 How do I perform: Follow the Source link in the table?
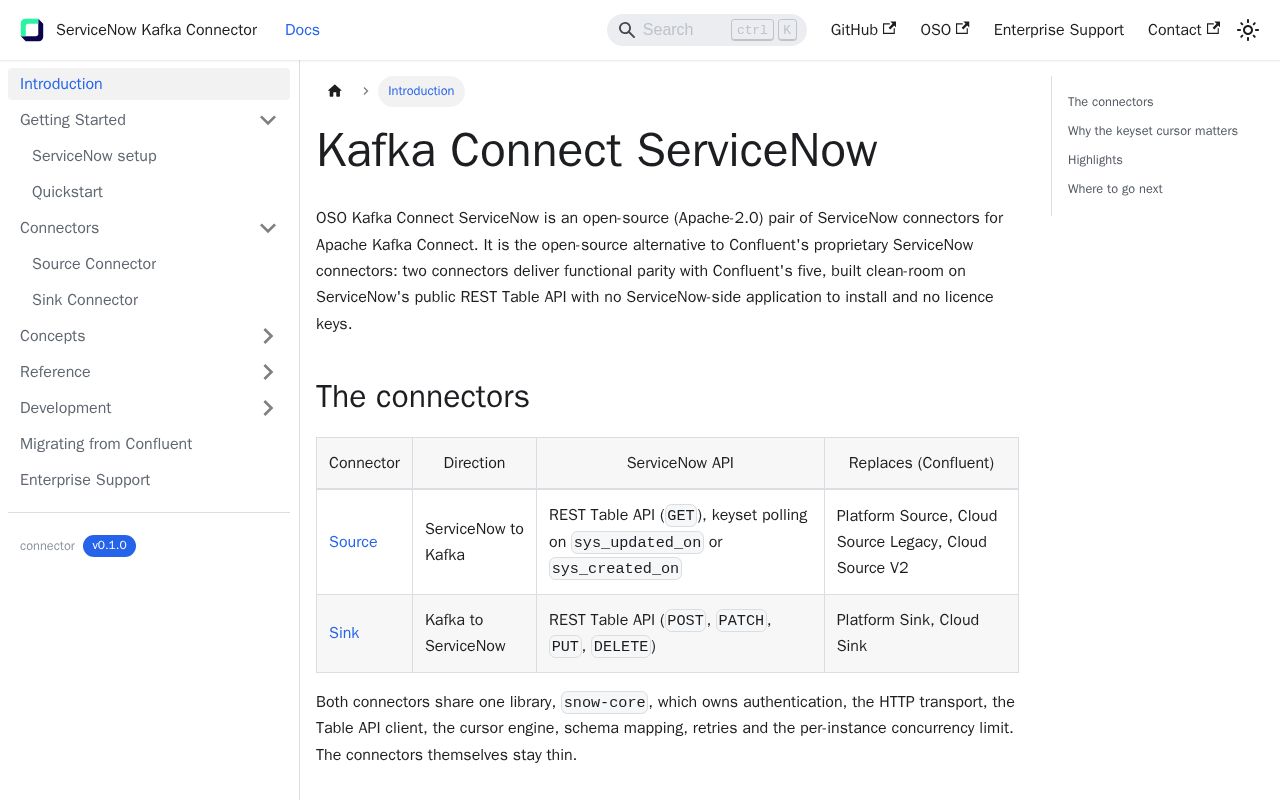pos(353,542)
